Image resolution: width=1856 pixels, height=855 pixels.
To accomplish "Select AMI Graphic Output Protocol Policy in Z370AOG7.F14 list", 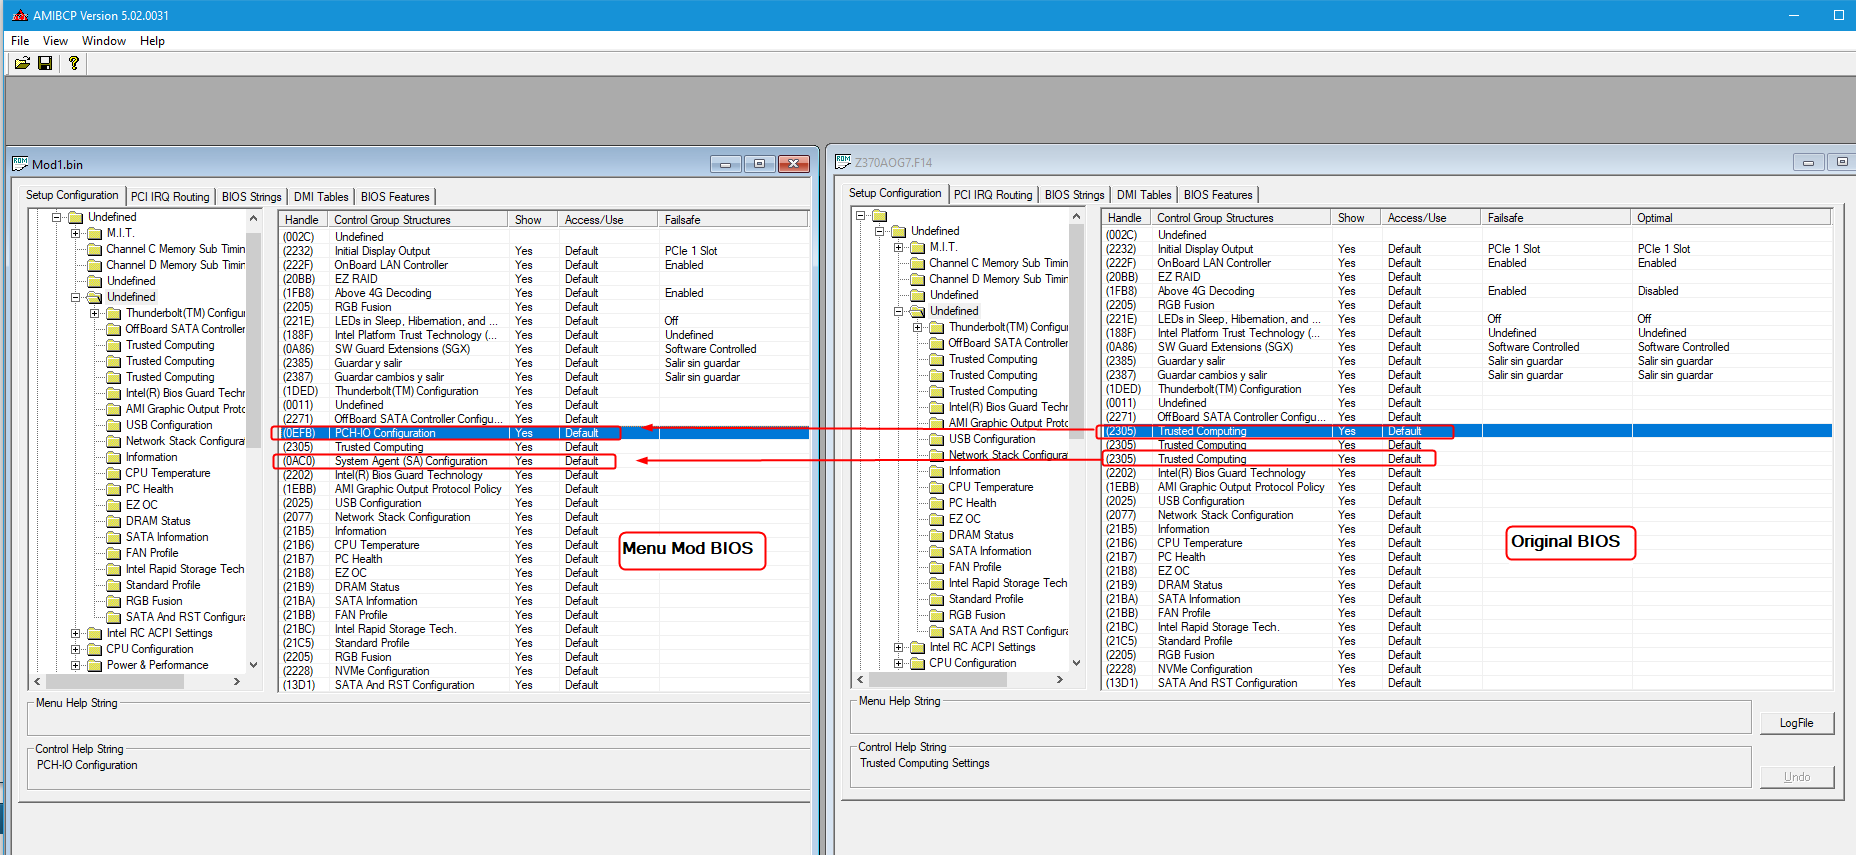I will click(x=1467, y=487).
